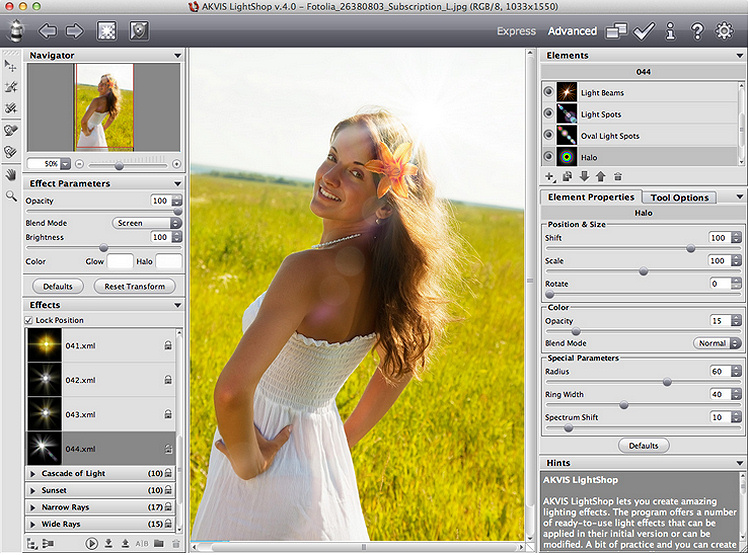This screenshot has width=750, height=555.
Task: Switch to Express mode
Action: point(516,31)
